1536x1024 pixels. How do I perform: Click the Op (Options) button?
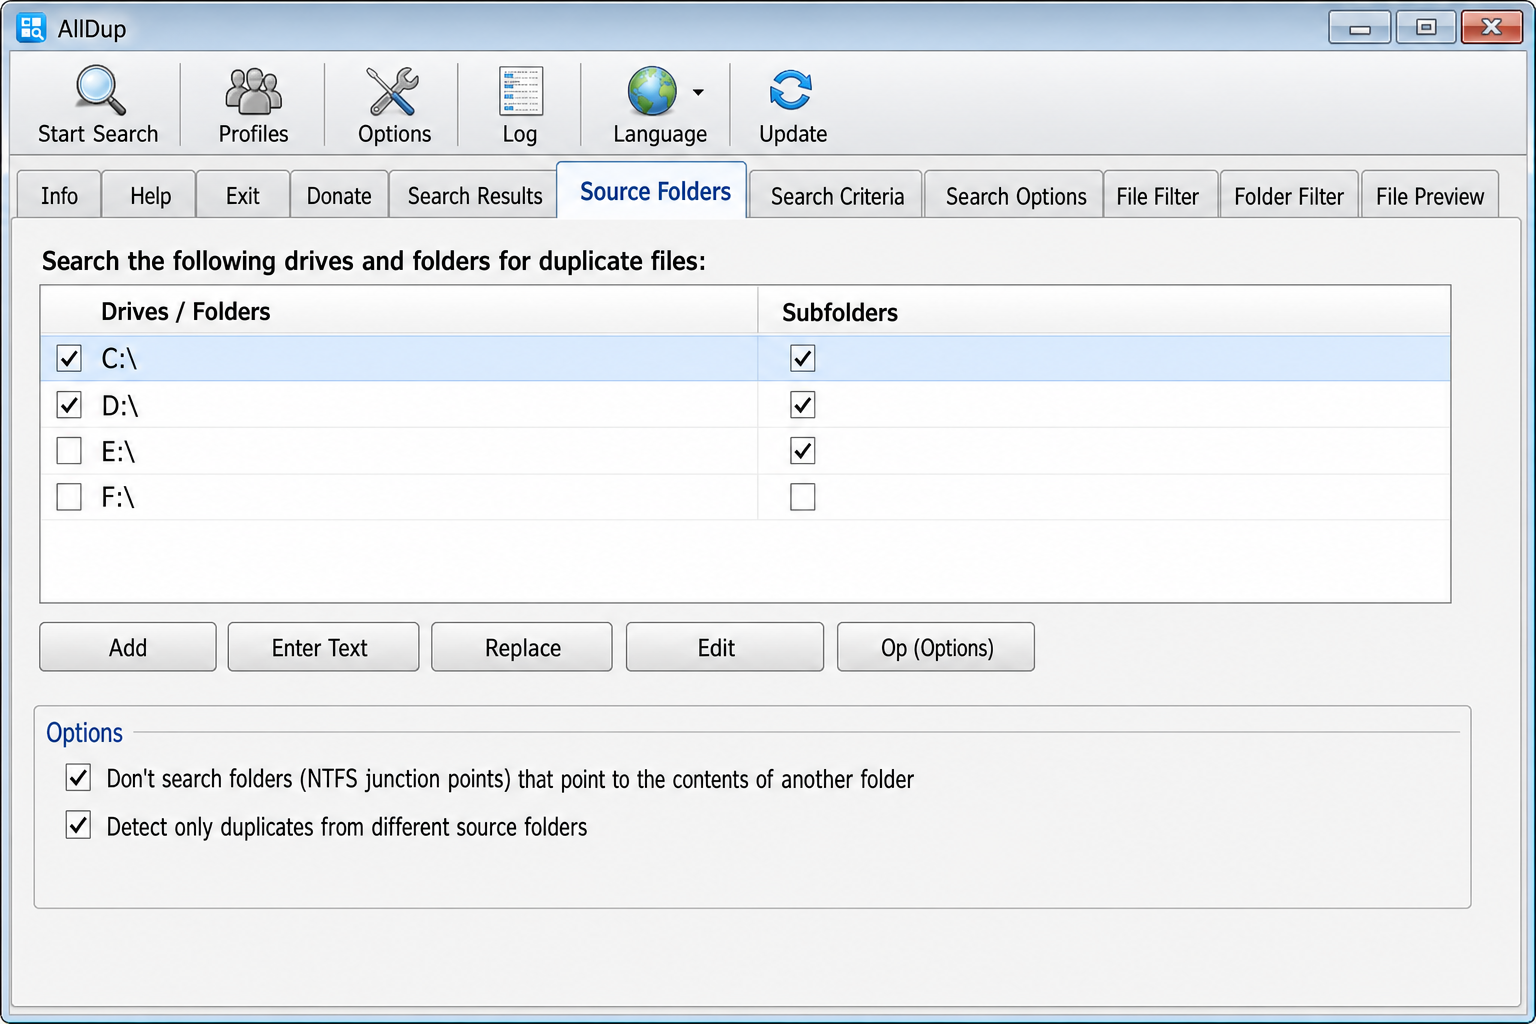coord(936,647)
